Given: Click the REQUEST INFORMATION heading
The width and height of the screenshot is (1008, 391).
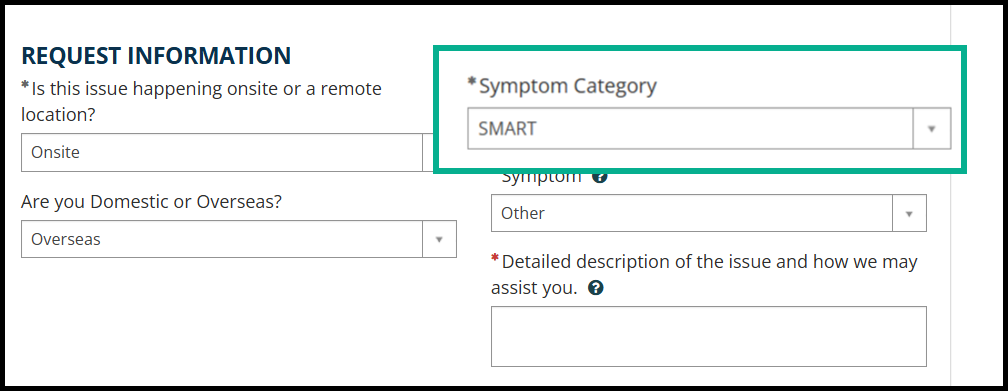Looking at the screenshot, I should pyautogui.click(x=156, y=56).
